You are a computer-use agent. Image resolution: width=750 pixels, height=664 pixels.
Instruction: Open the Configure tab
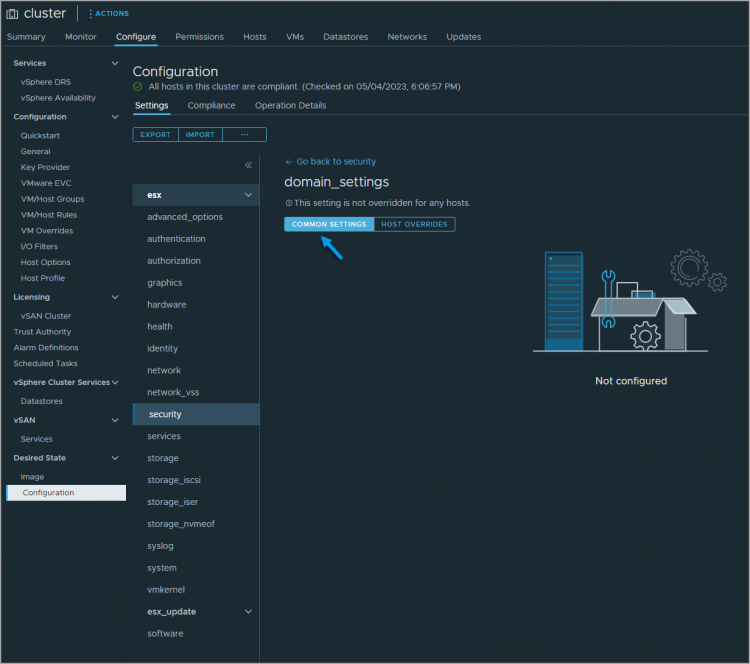(x=136, y=37)
